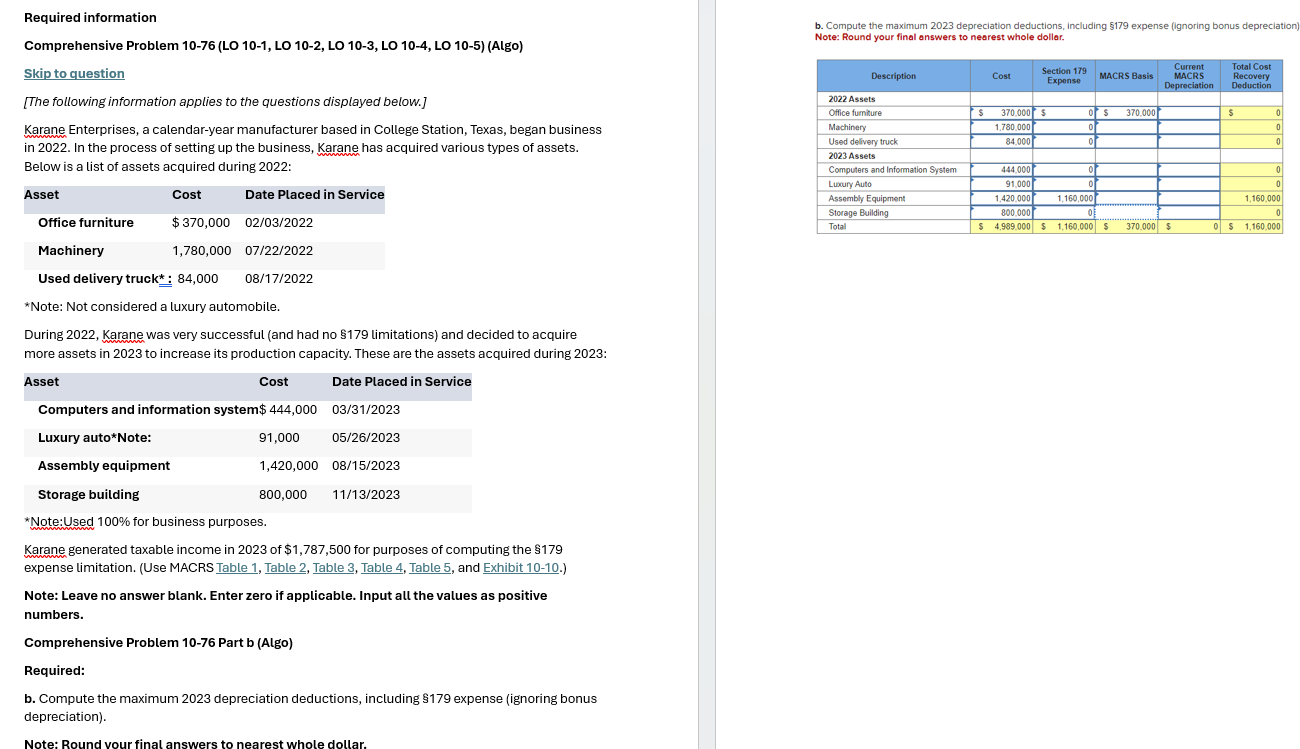Click the 'MACRS Basis' column header
The height and width of the screenshot is (749, 1300).
[x=1126, y=76]
